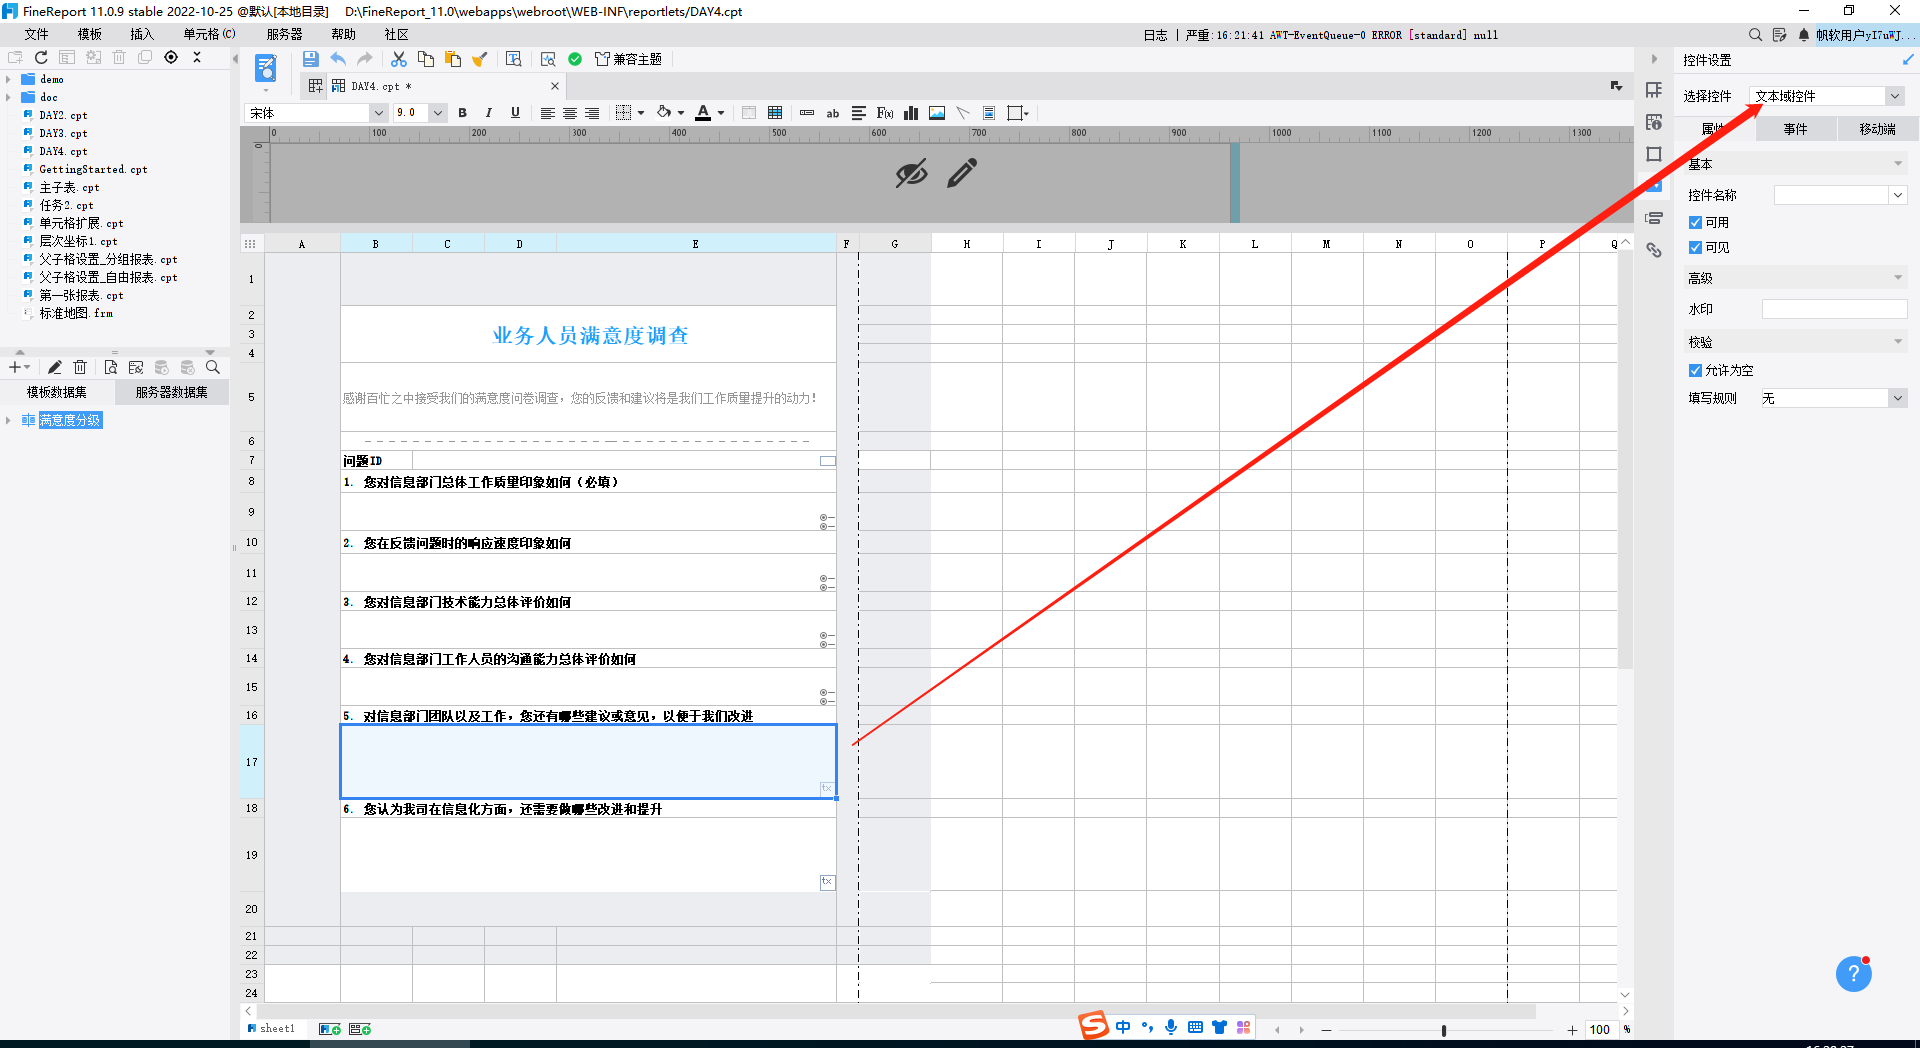
Task: Edit the parameter pane with pencil icon
Action: click(x=962, y=173)
